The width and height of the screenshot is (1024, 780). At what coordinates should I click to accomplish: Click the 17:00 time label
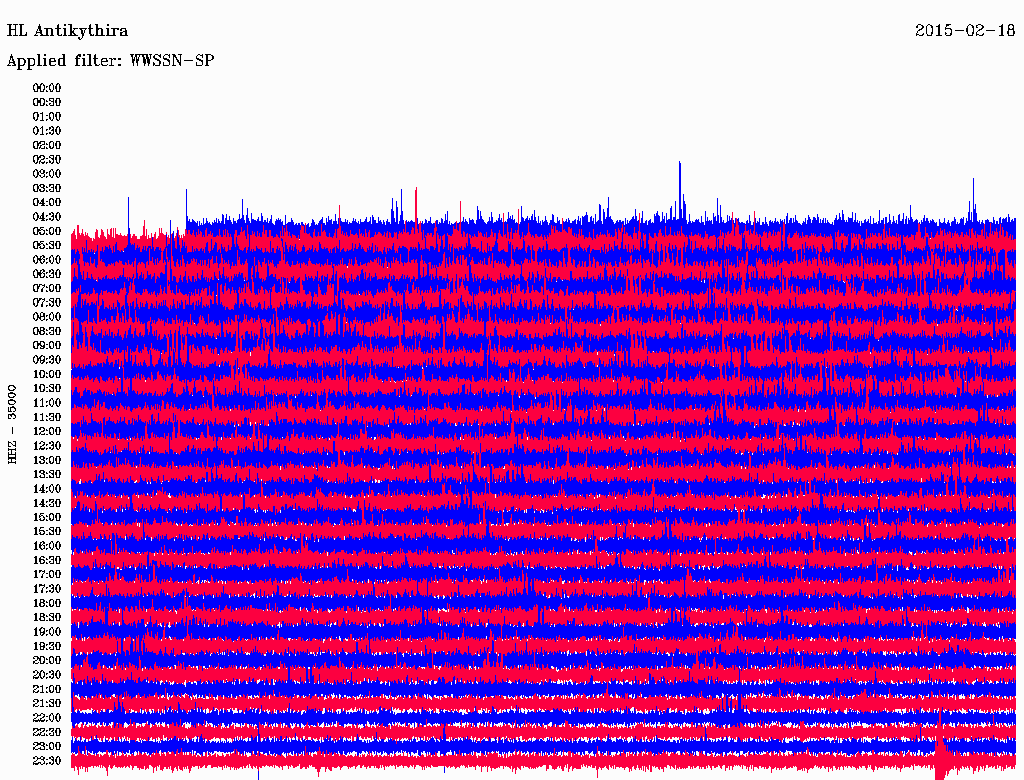(47, 574)
